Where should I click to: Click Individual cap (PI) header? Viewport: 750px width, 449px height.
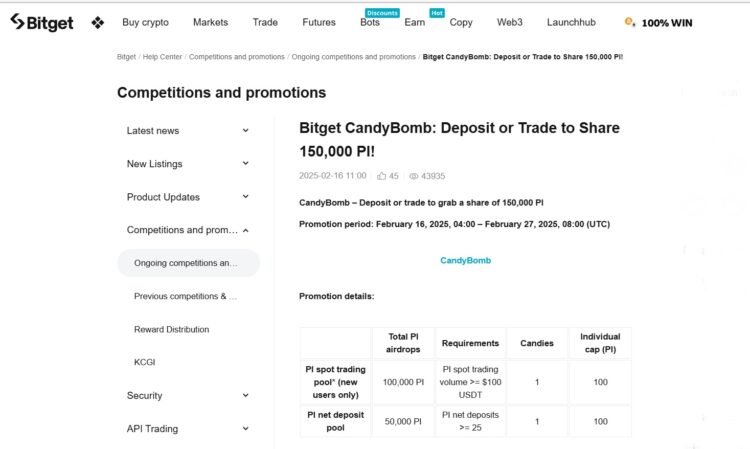pos(600,343)
